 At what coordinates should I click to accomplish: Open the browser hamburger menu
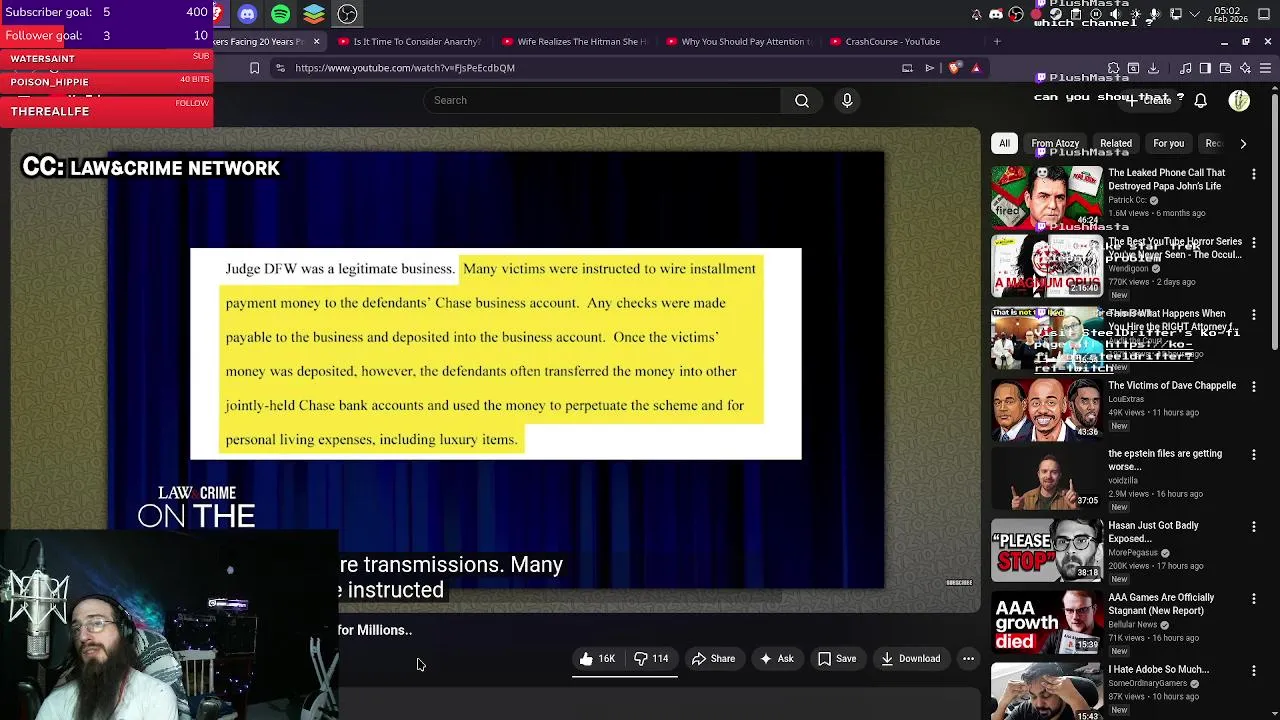1265,68
